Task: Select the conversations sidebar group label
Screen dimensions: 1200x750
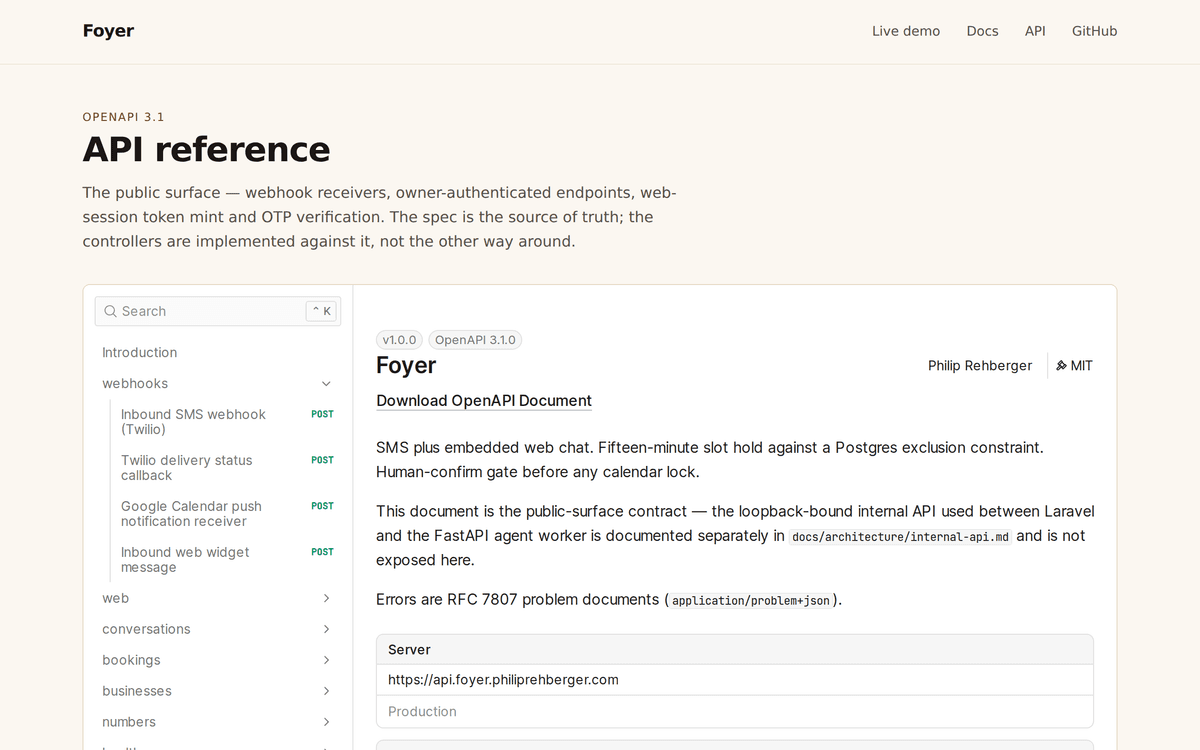Action: point(146,629)
